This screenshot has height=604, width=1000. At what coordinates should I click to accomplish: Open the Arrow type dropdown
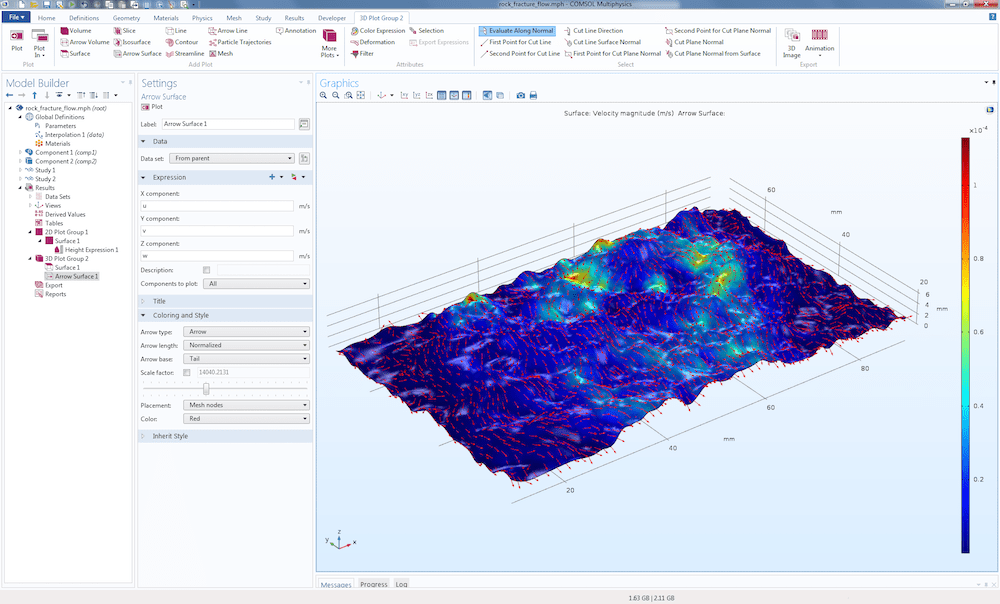pos(245,331)
